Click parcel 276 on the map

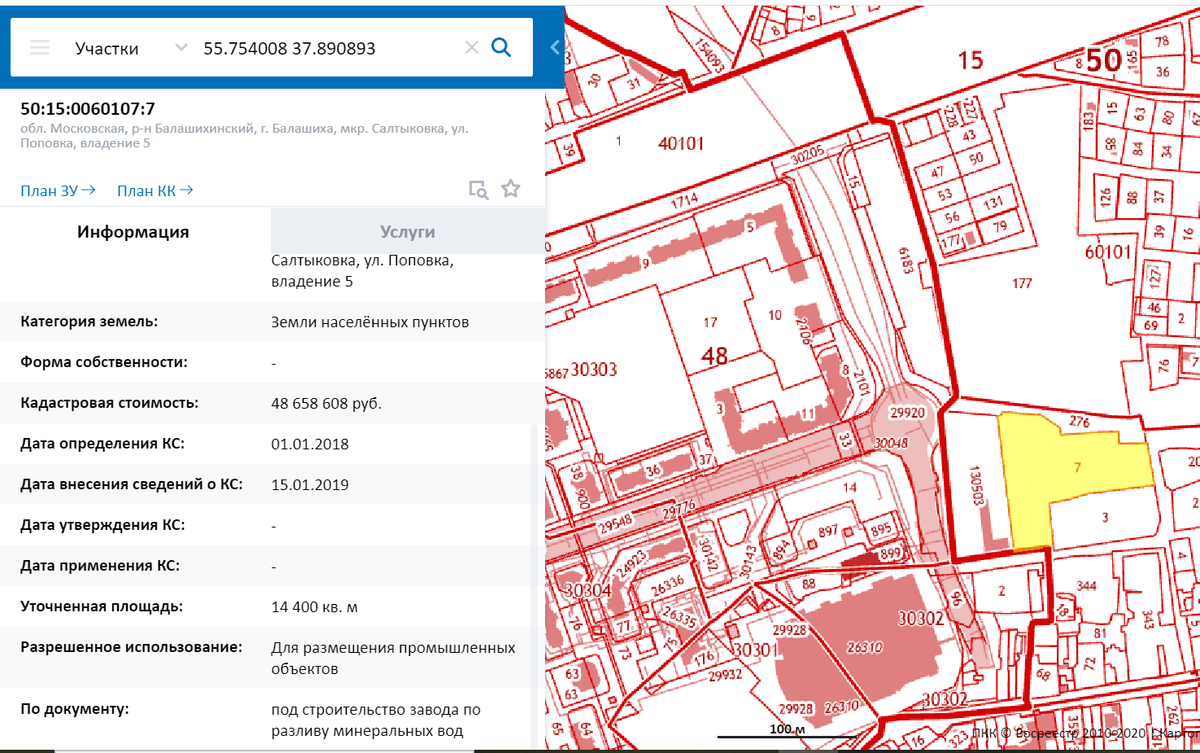(1079, 423)
